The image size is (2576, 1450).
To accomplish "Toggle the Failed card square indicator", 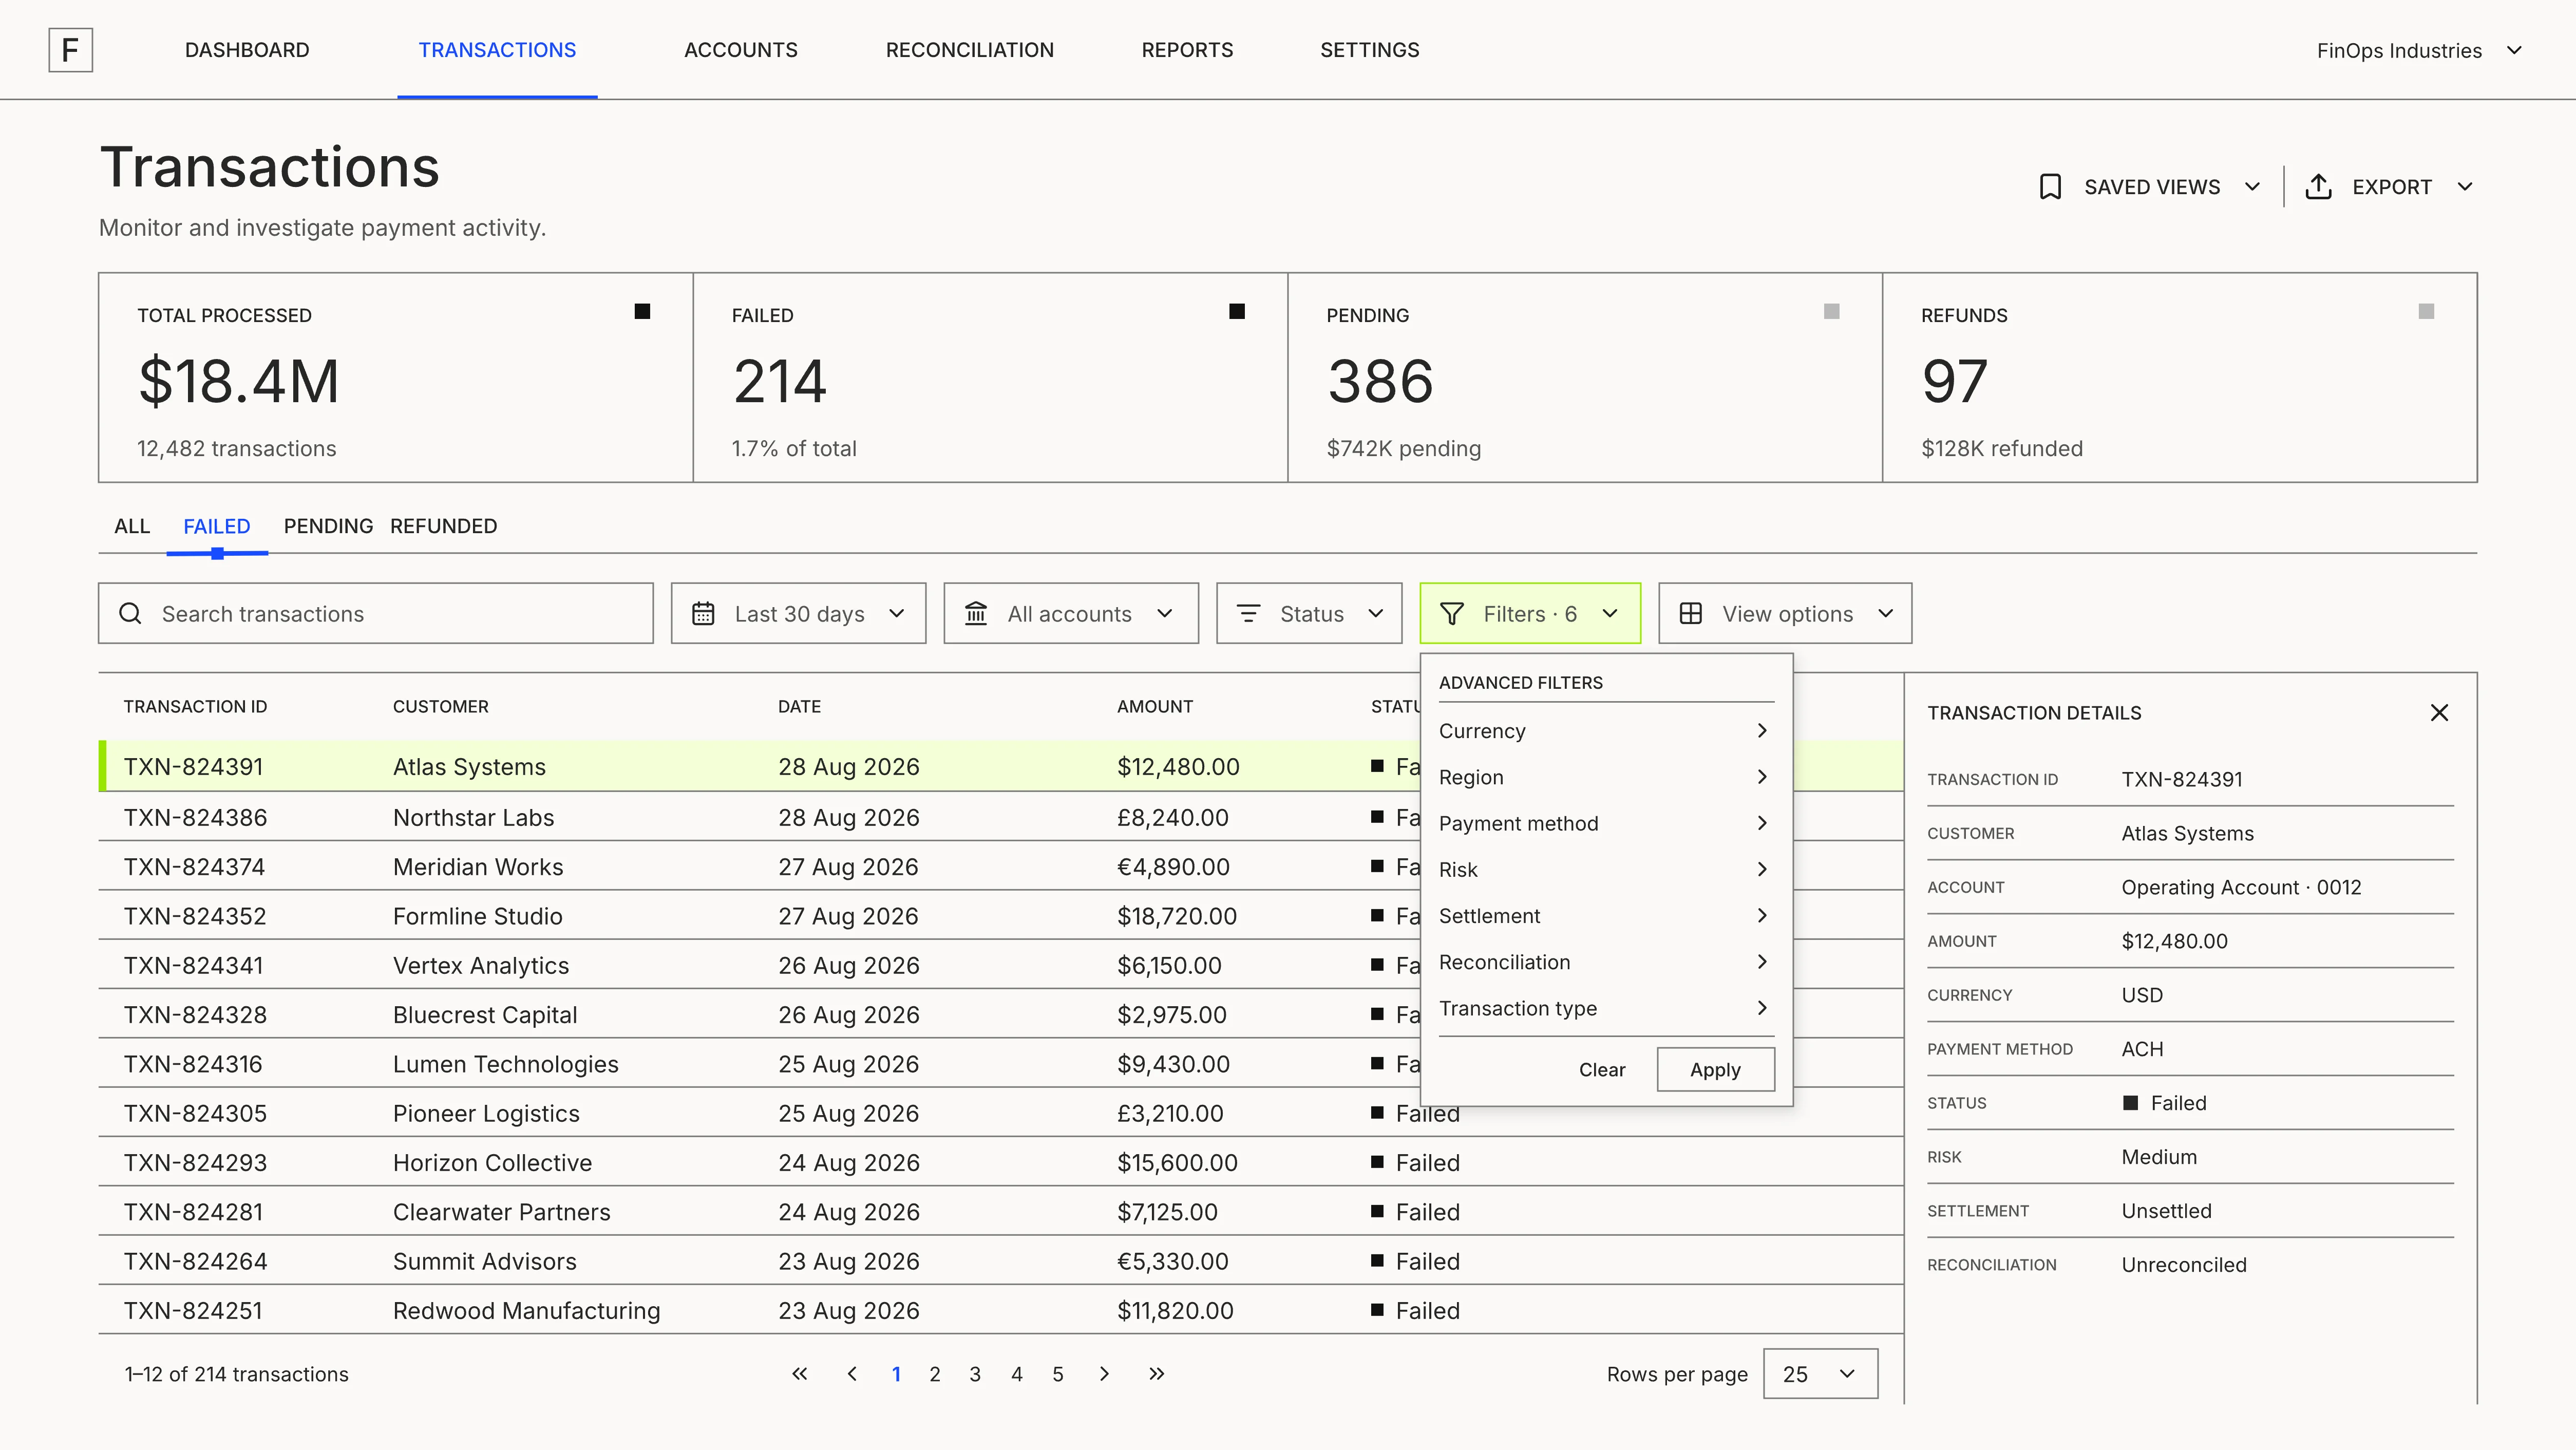I will (x=1237, y=311).
